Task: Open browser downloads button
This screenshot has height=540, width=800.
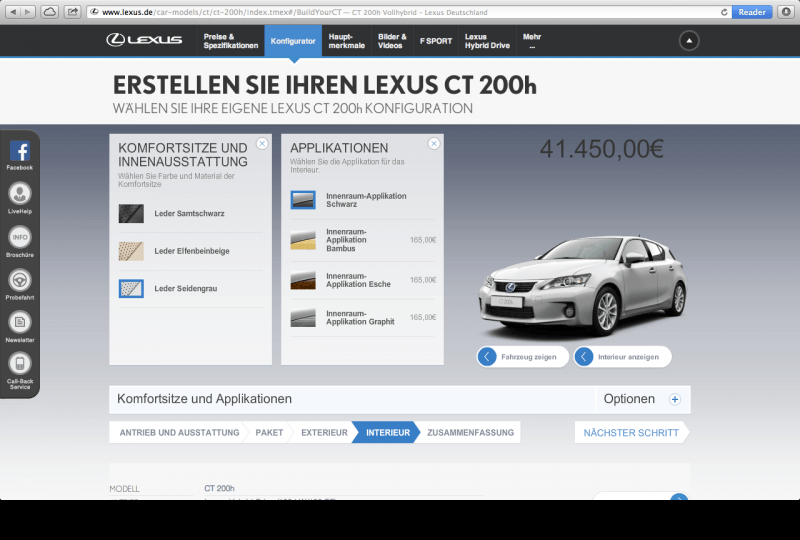Action: (786, 12)
